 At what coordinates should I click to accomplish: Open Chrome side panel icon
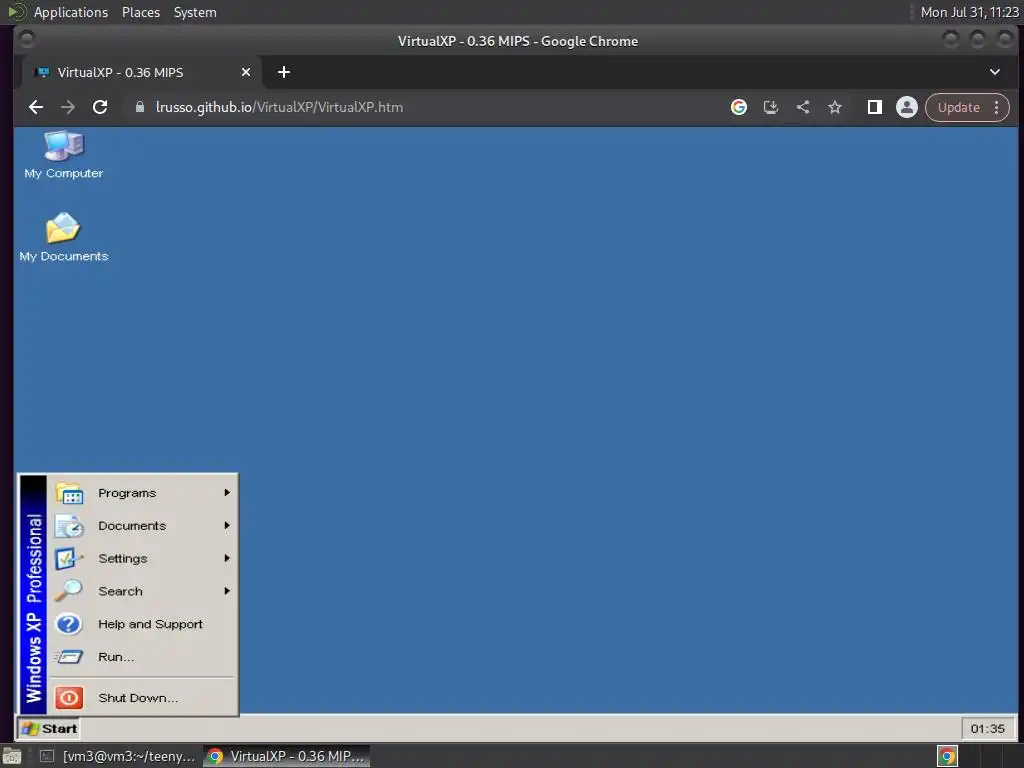tap(874, 107)
